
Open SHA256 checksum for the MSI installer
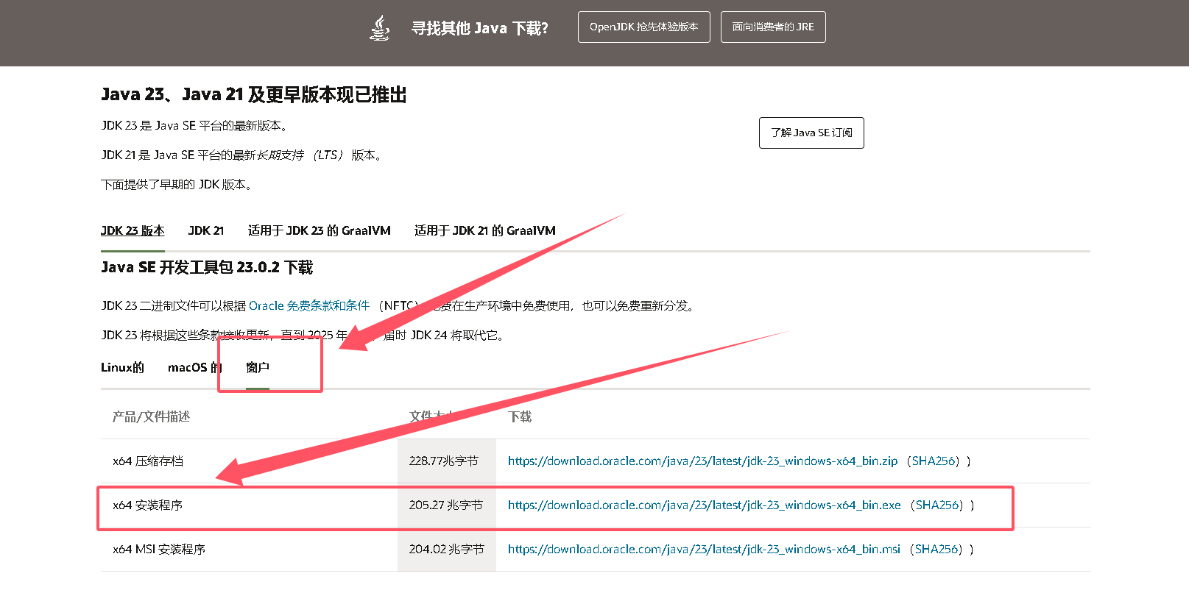(x=937, y=549)
